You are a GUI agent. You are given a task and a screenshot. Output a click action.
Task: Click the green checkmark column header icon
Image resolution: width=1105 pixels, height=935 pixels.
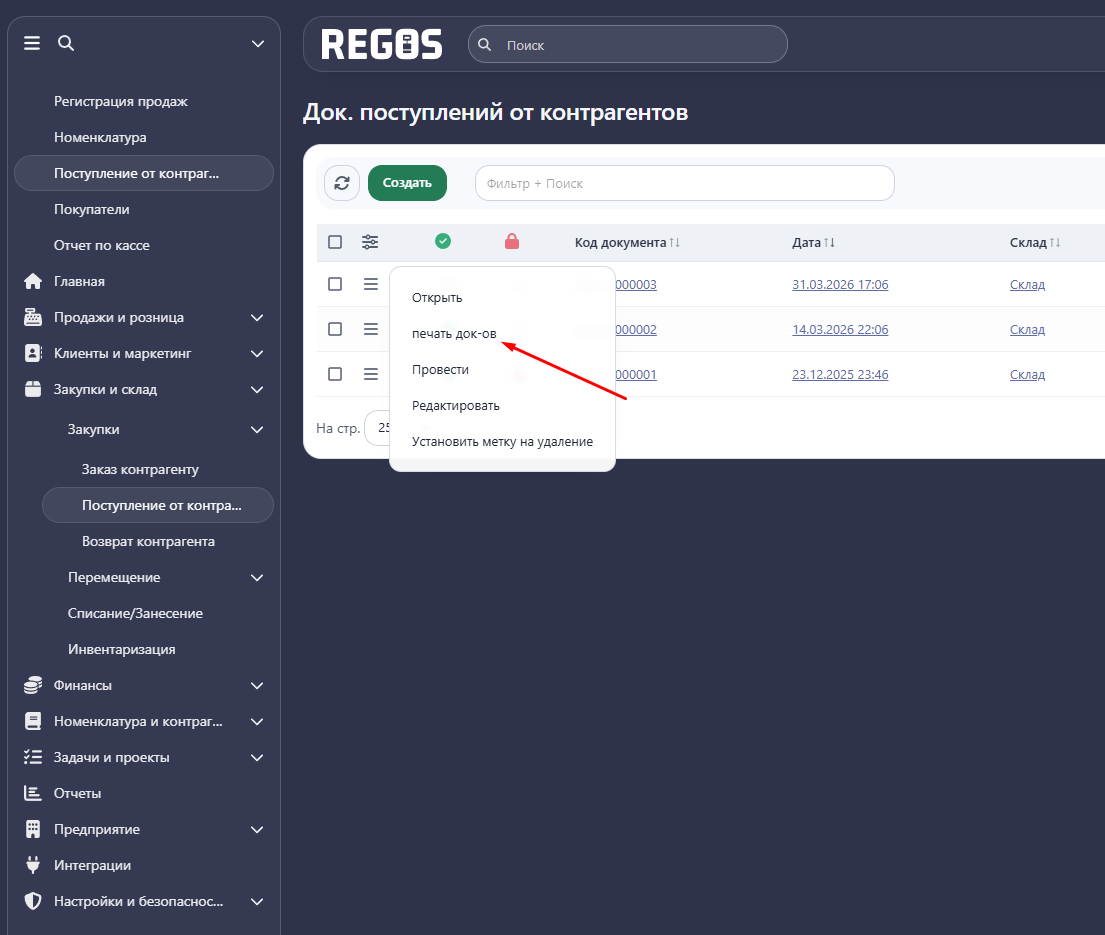443,241
